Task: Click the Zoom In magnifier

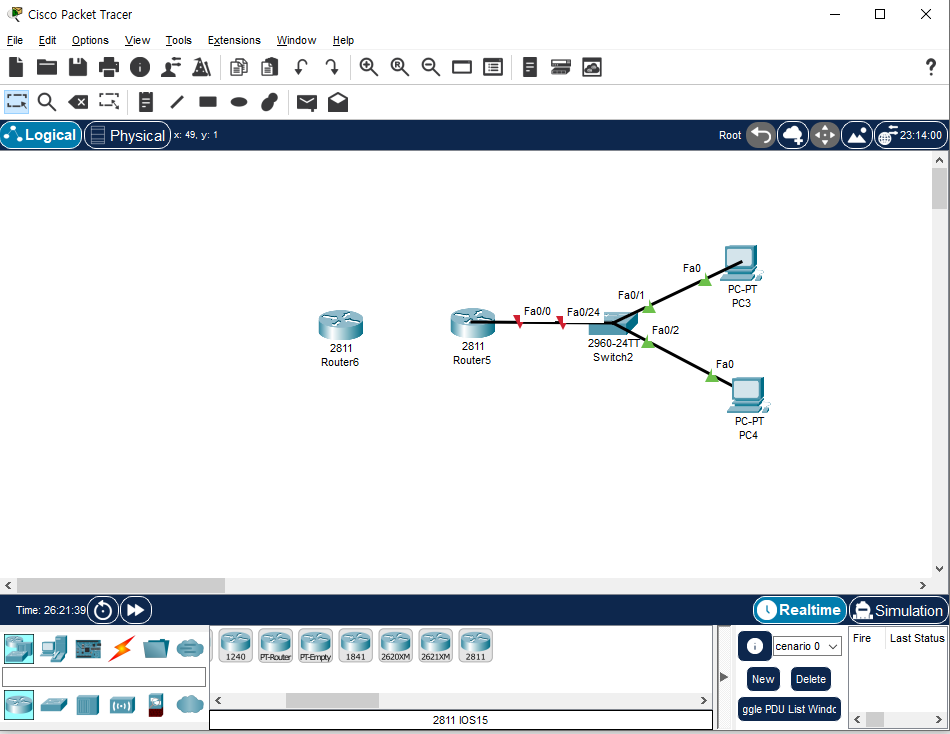Action: [x=368, y=67]
